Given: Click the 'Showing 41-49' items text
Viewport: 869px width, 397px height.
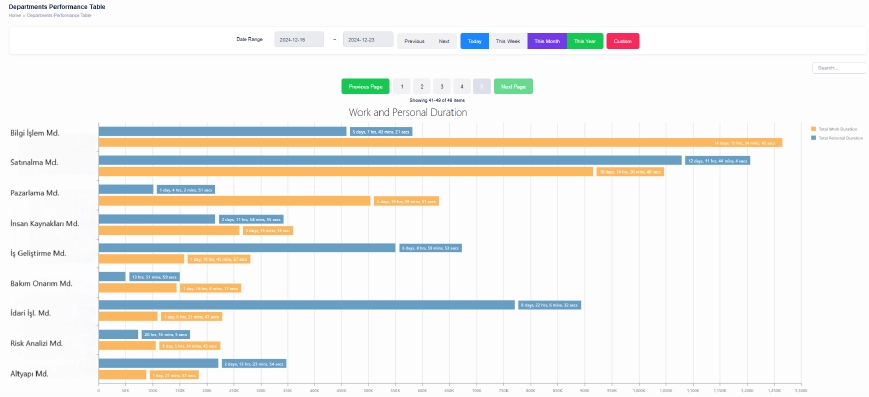Looking at the screenshot, I should click(437, 100).
